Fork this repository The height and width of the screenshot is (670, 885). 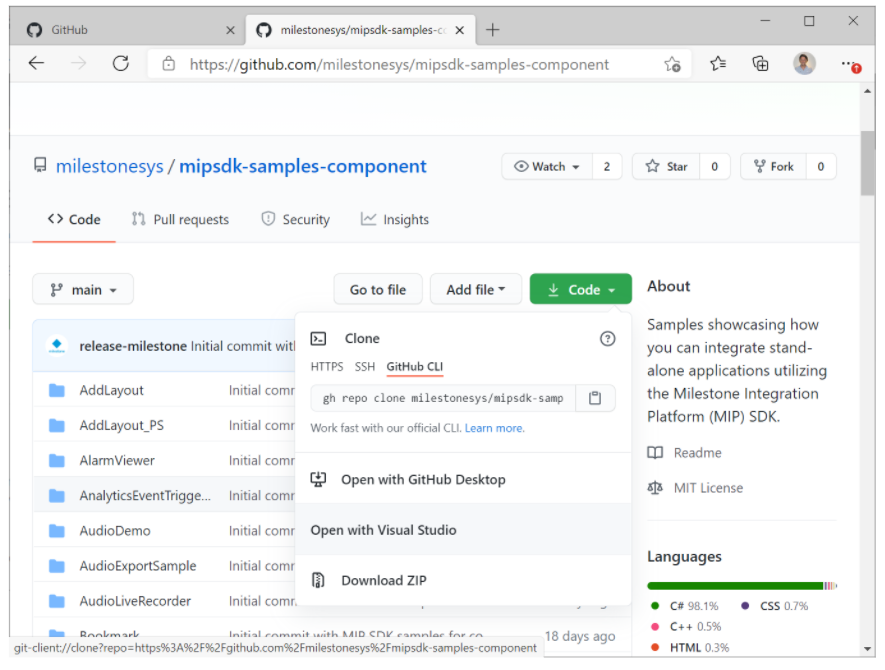[773, 167]
